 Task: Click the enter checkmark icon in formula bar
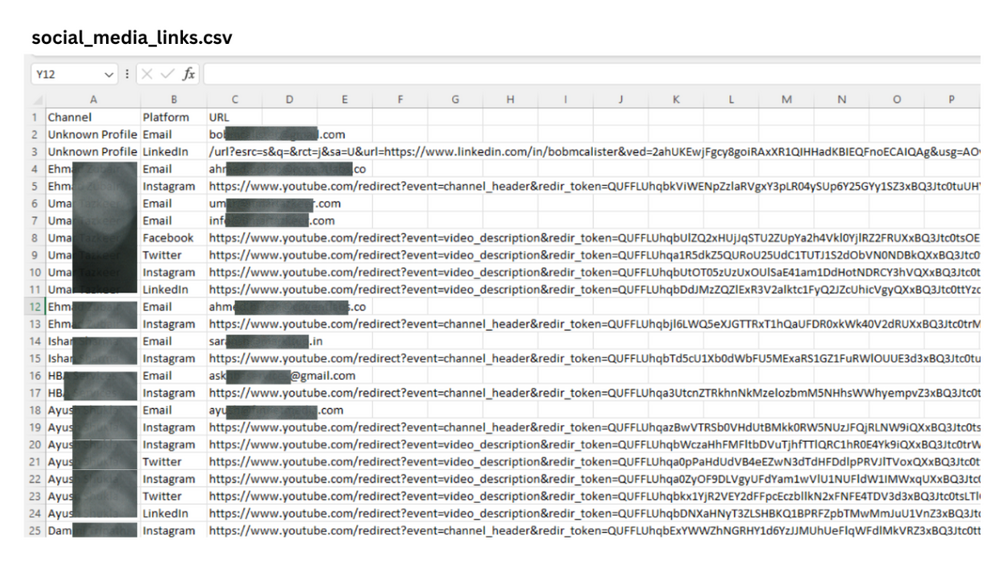[x=167, y=74]
